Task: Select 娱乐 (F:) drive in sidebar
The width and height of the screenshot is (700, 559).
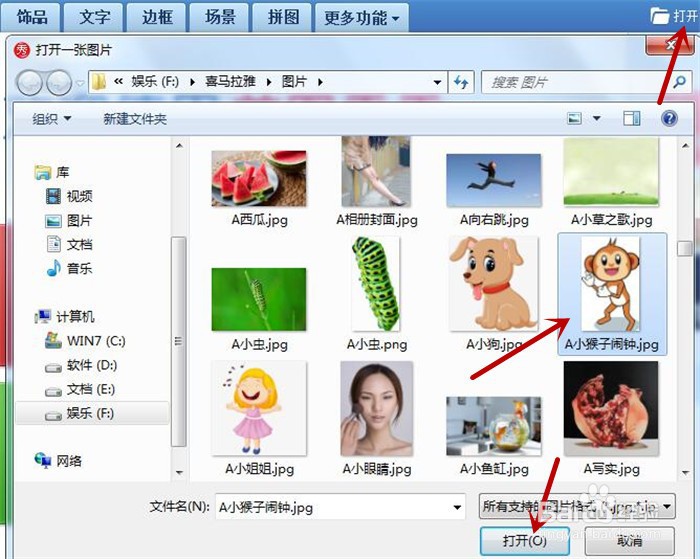Action: pyautogui.click(x=92, y=413)
